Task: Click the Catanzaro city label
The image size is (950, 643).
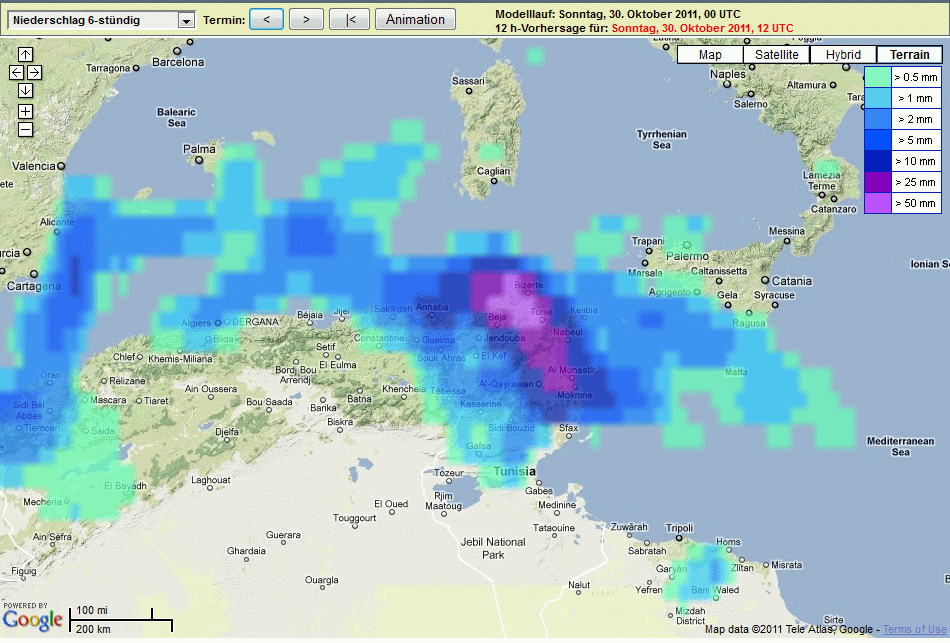Action: click(x=834, y=209)
